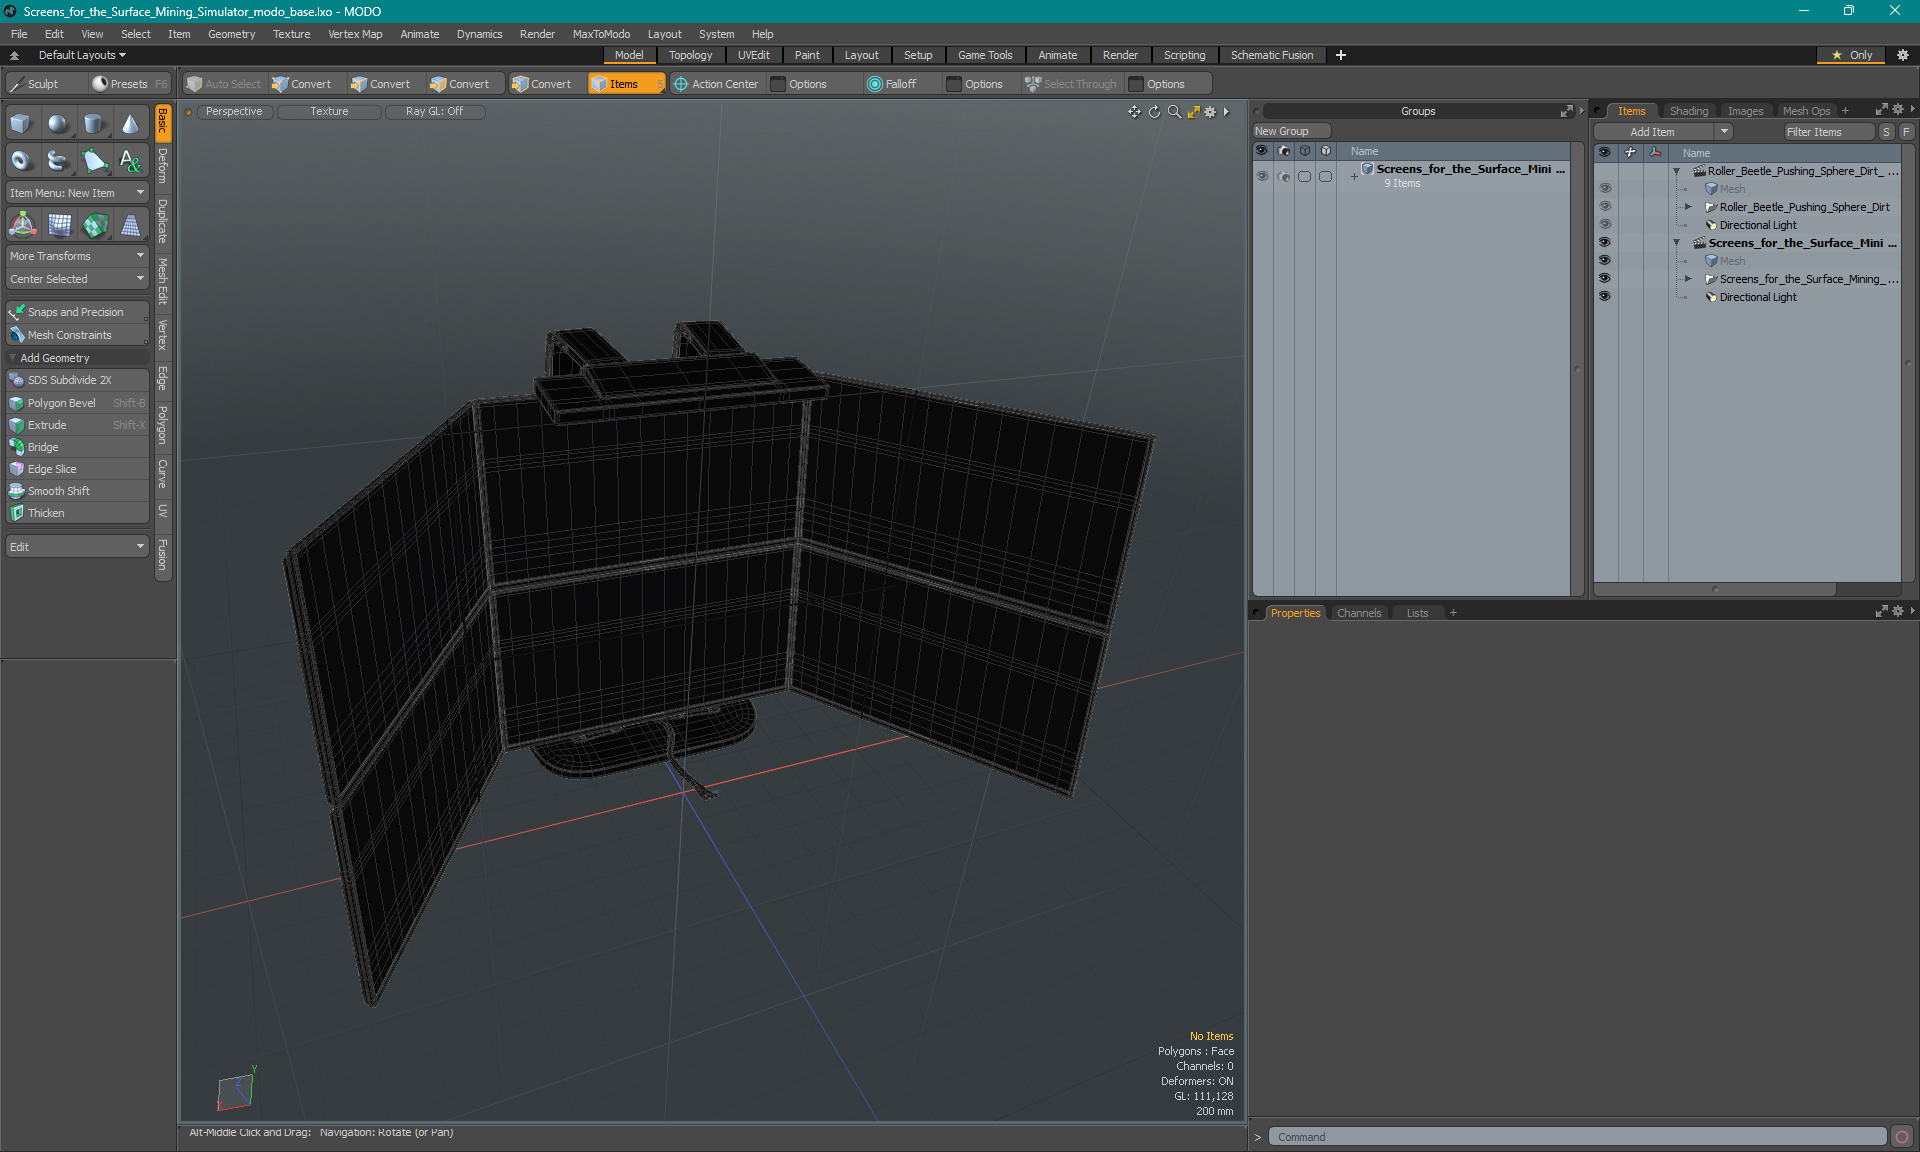
Task: Select the Cube primitive tool
Action: [x=22, y=124]
